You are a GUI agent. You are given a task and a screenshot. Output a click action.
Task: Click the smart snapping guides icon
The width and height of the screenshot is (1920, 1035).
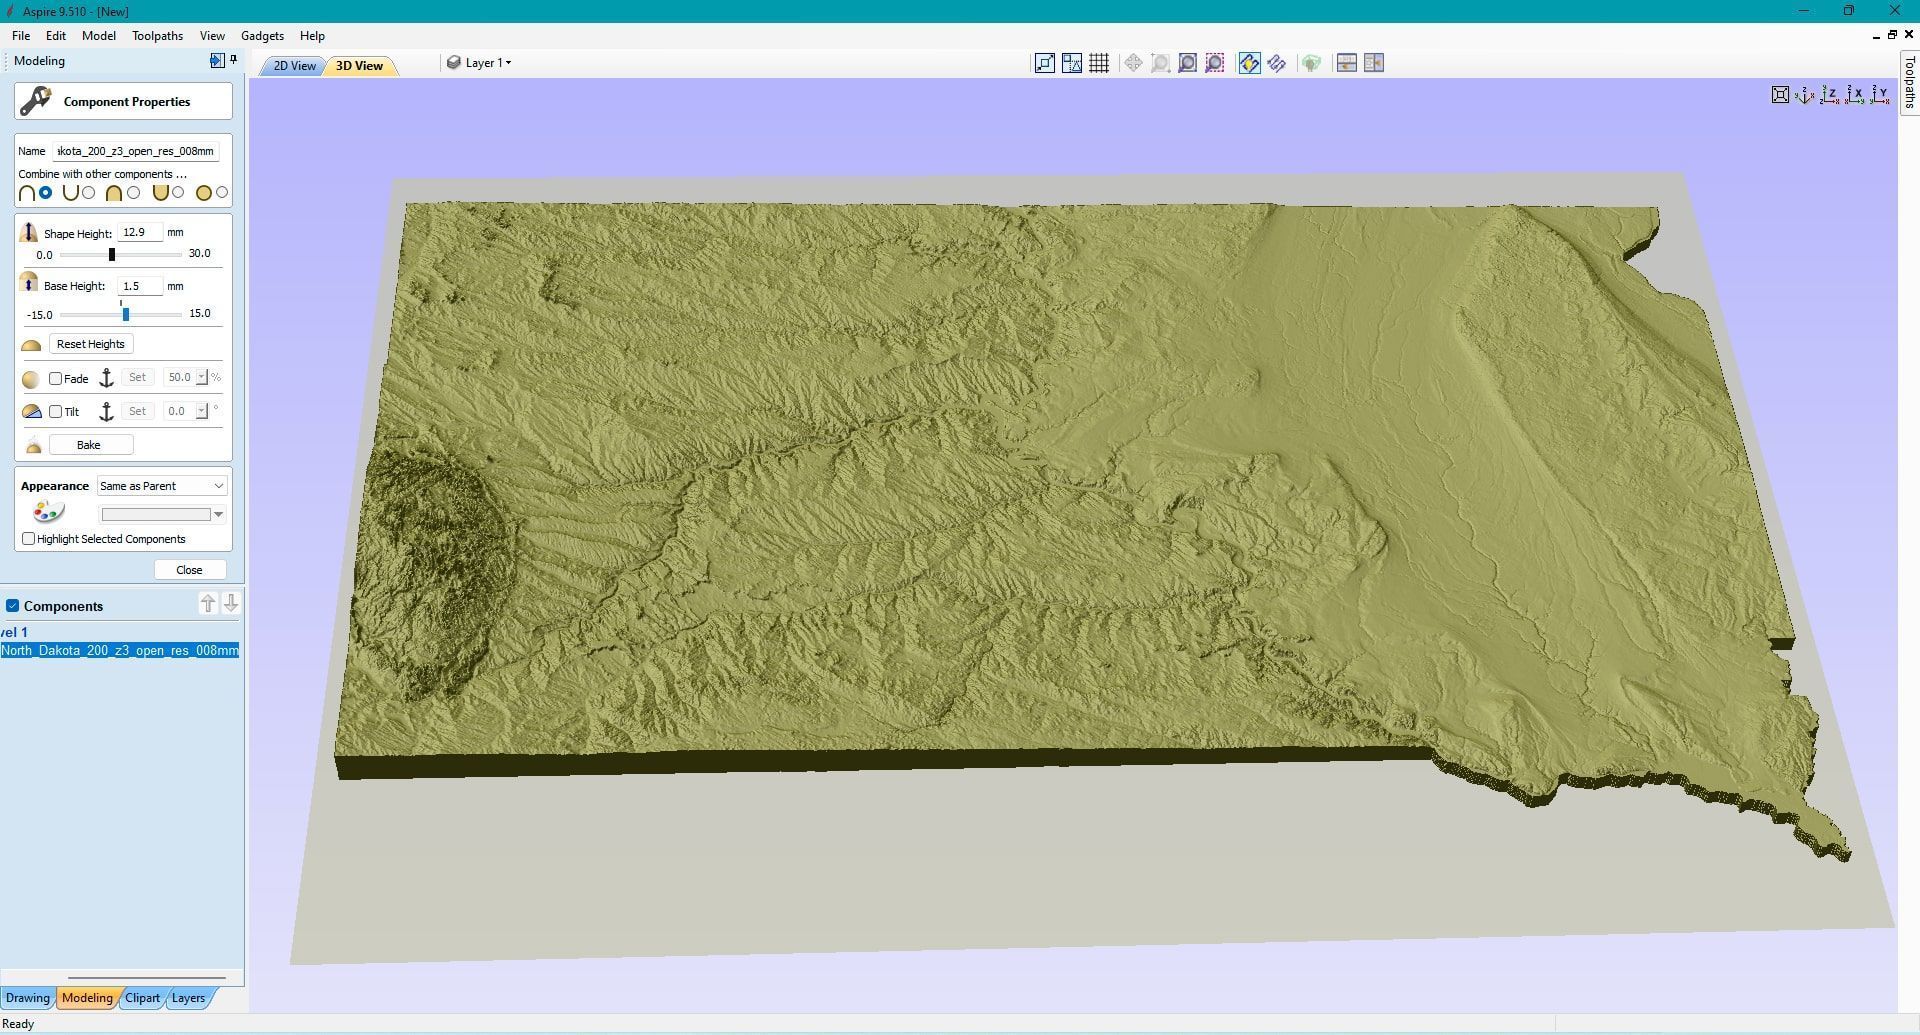coord(1072,63)
